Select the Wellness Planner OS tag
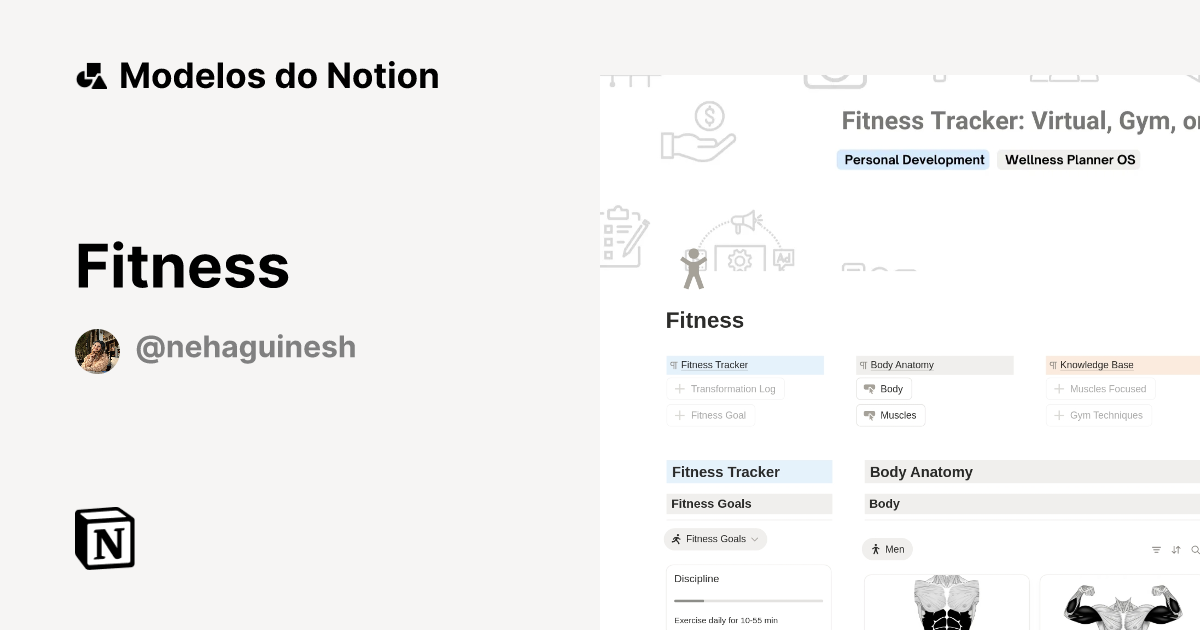This screenshot has height=630, width=1200. (1069, 160)
